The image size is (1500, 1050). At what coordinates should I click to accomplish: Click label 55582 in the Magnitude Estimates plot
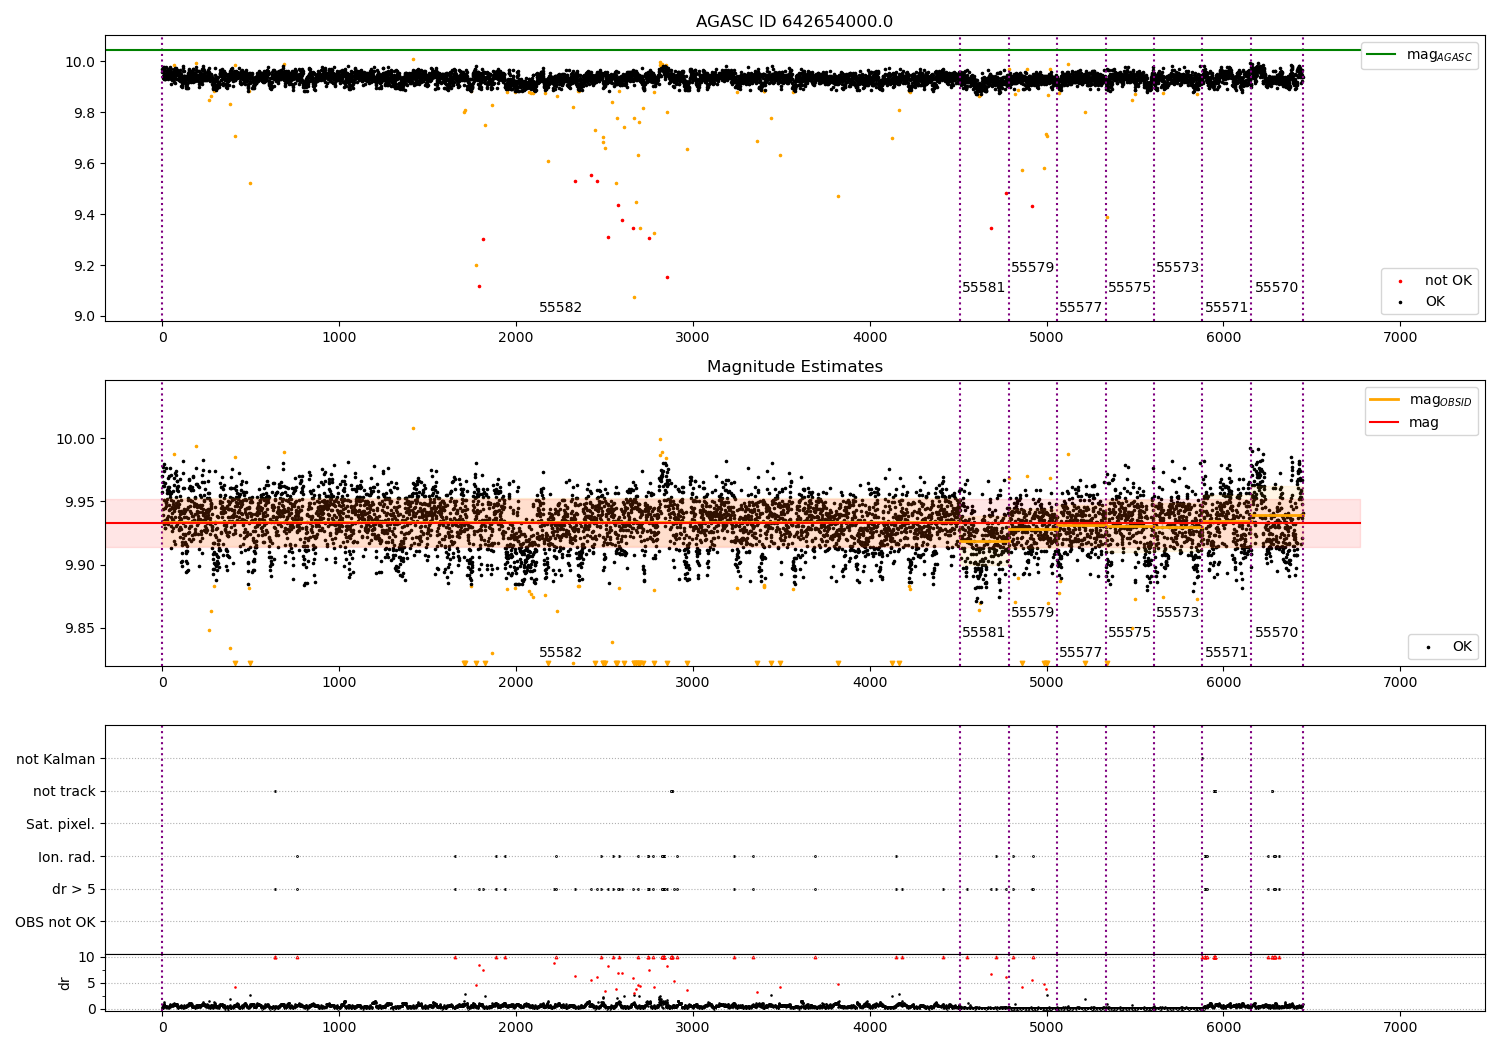560,653
